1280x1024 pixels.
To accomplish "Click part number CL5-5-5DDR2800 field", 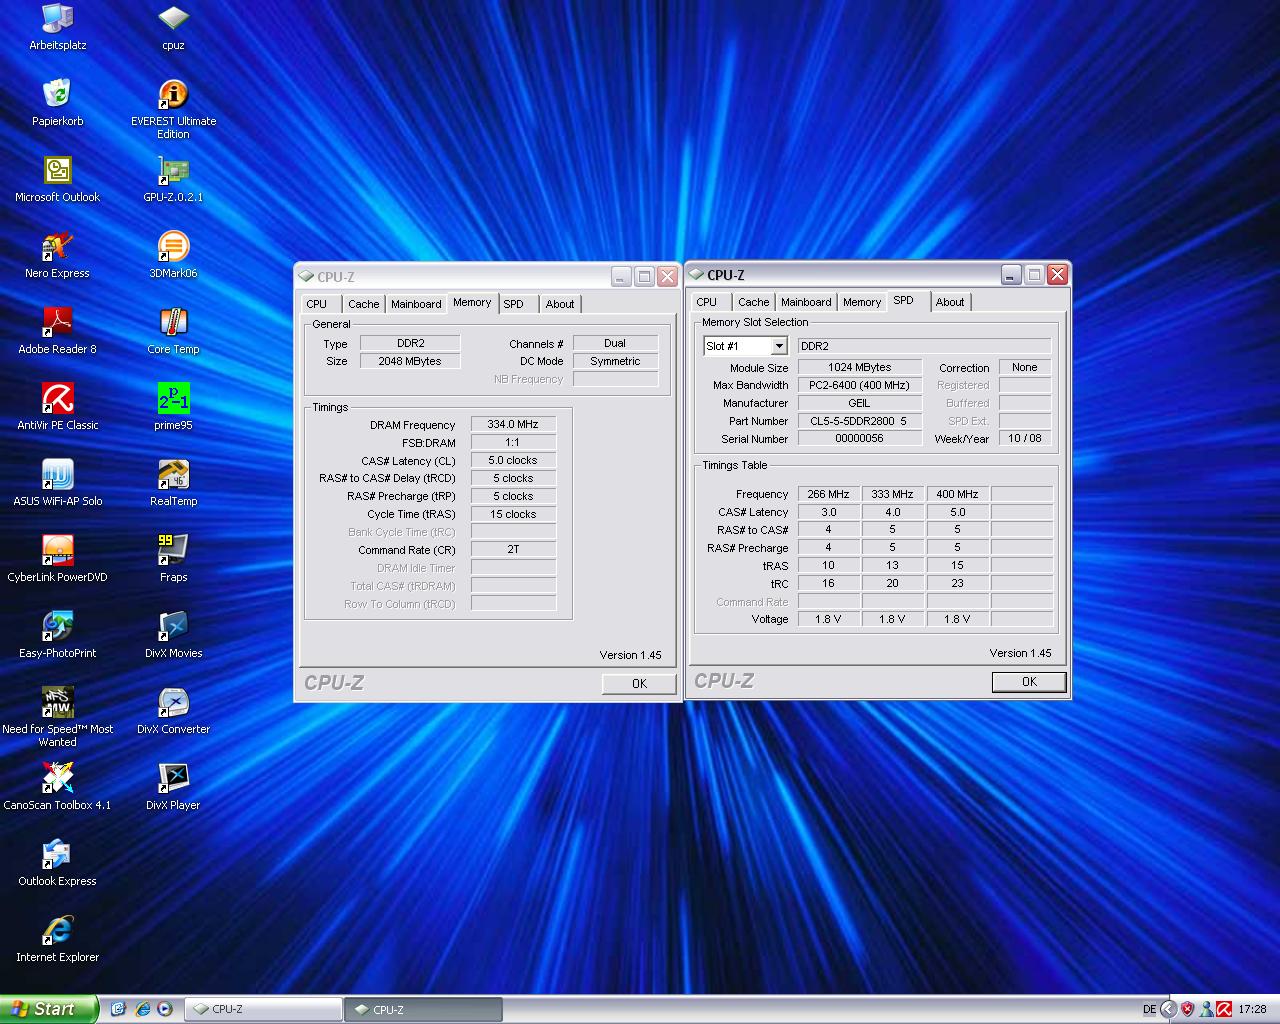I will 859,421.
